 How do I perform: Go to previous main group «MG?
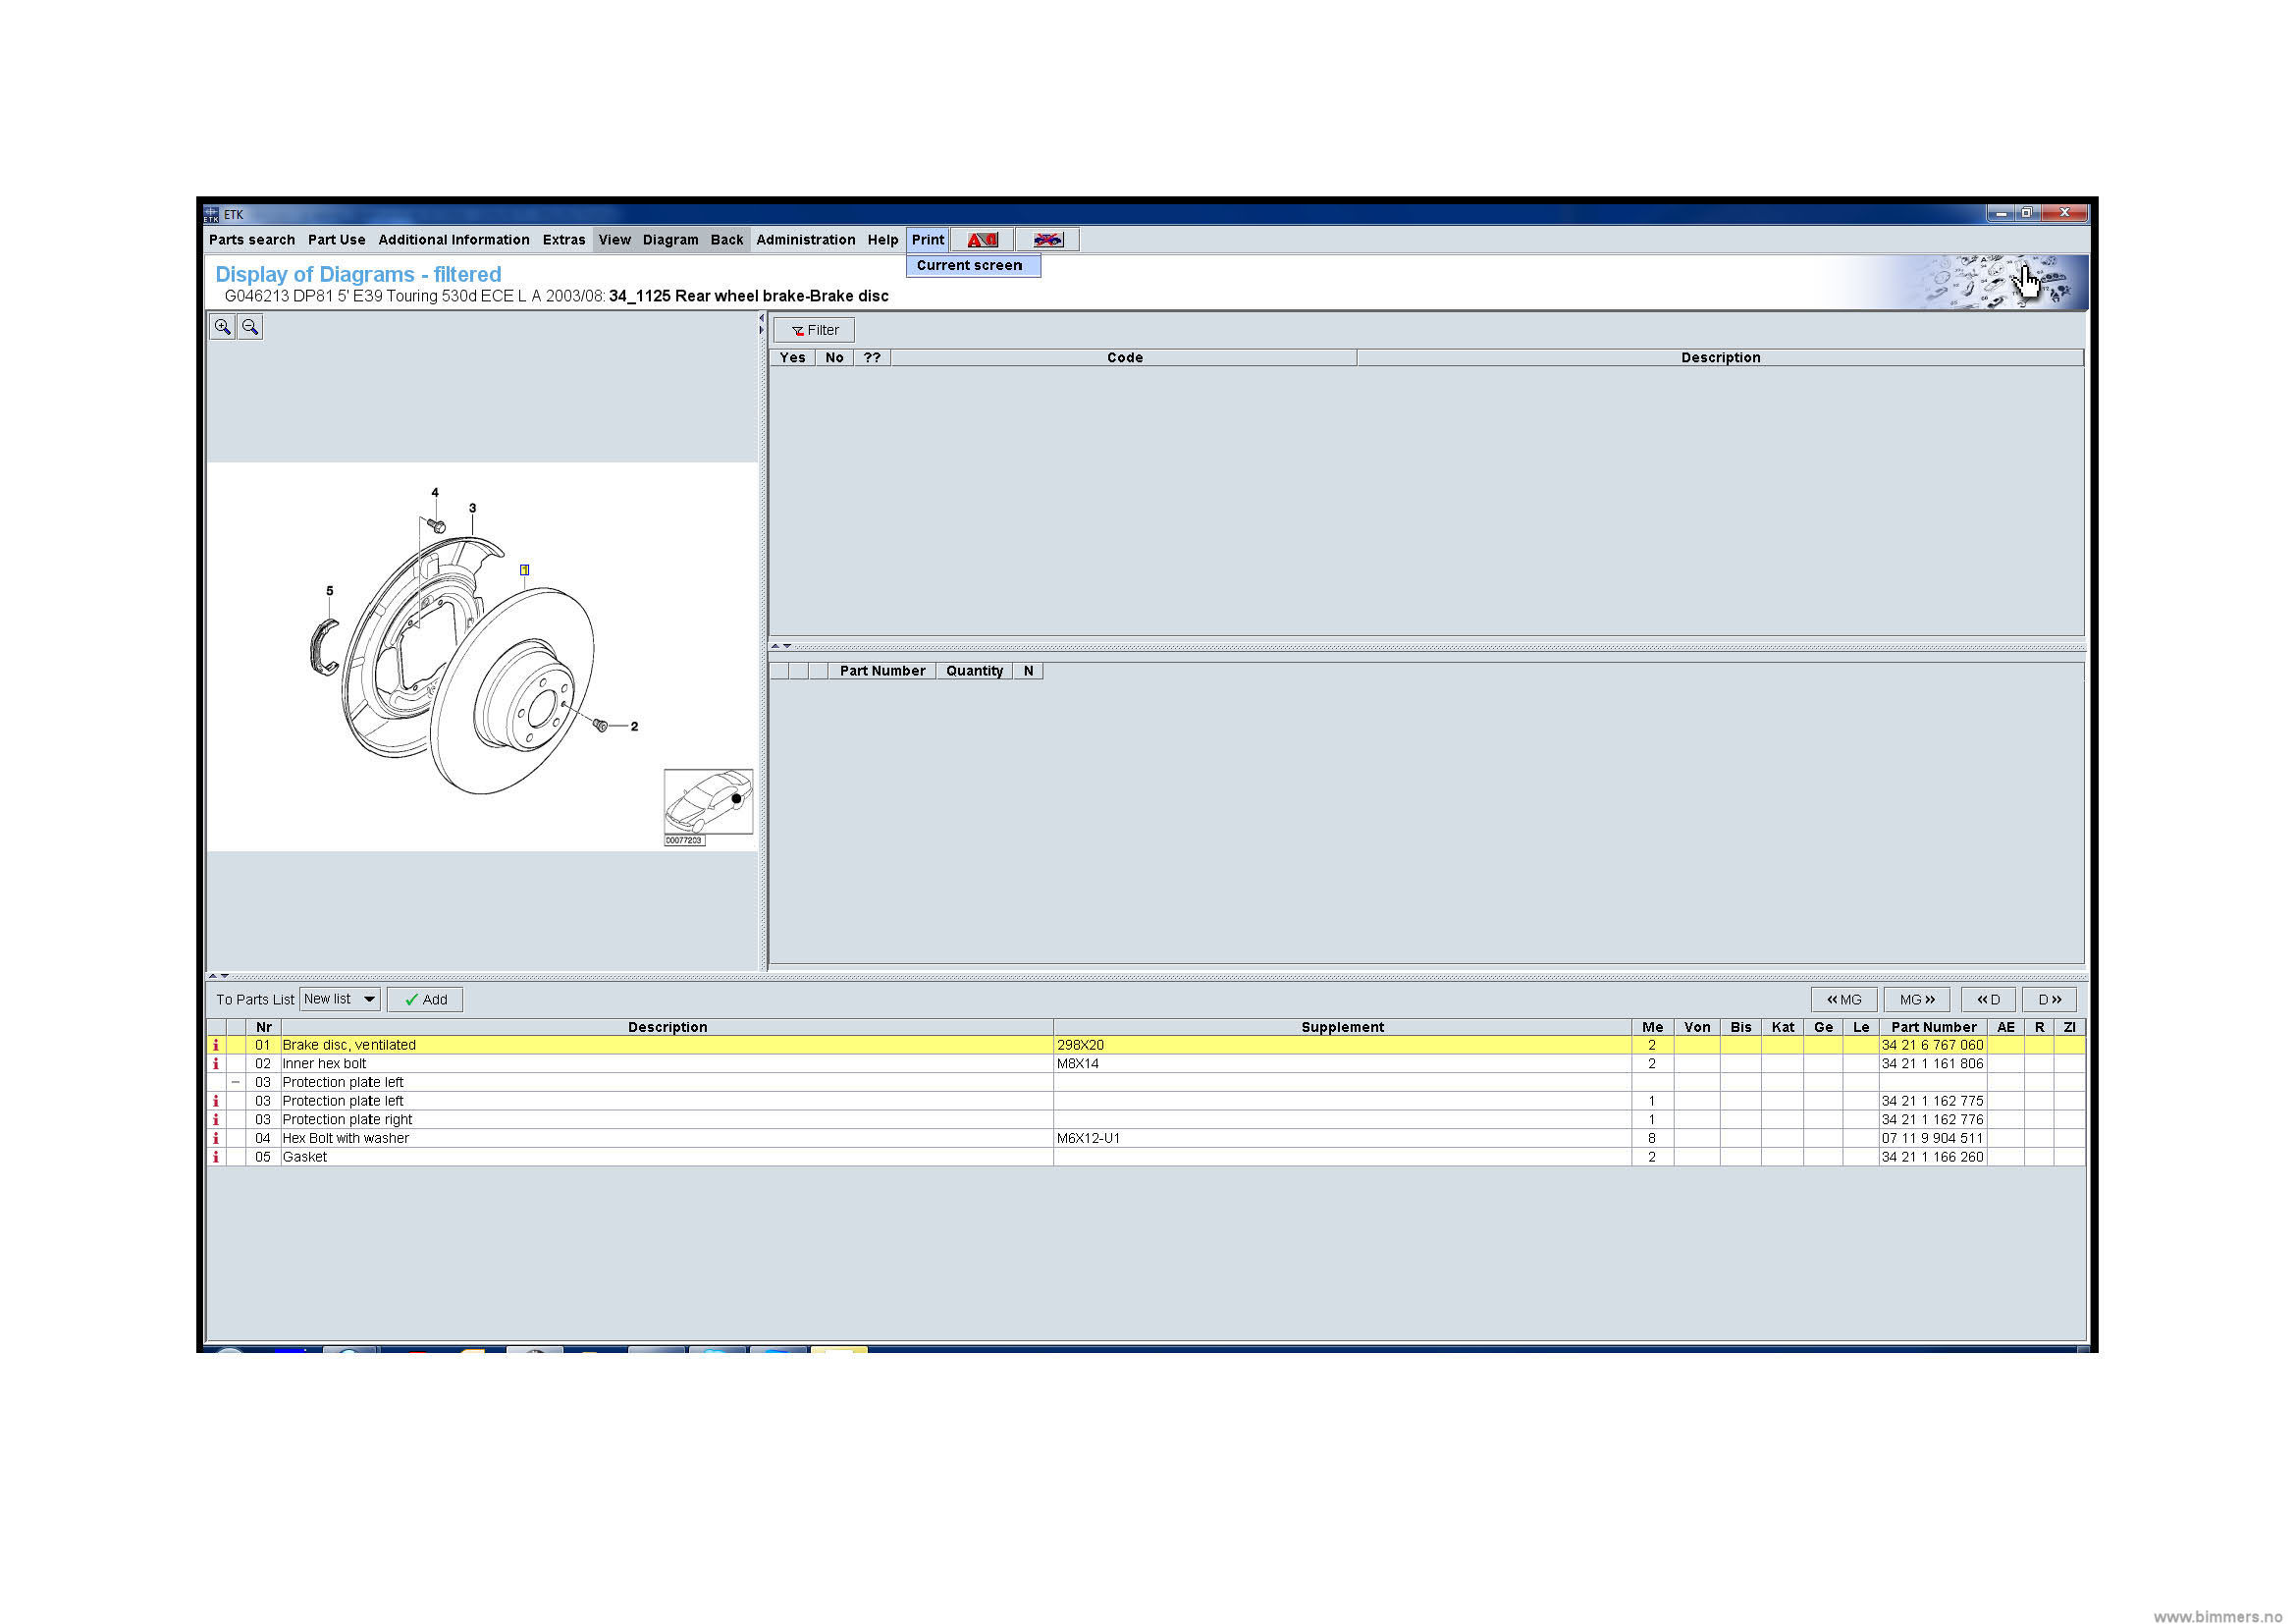point(1844,1000)
